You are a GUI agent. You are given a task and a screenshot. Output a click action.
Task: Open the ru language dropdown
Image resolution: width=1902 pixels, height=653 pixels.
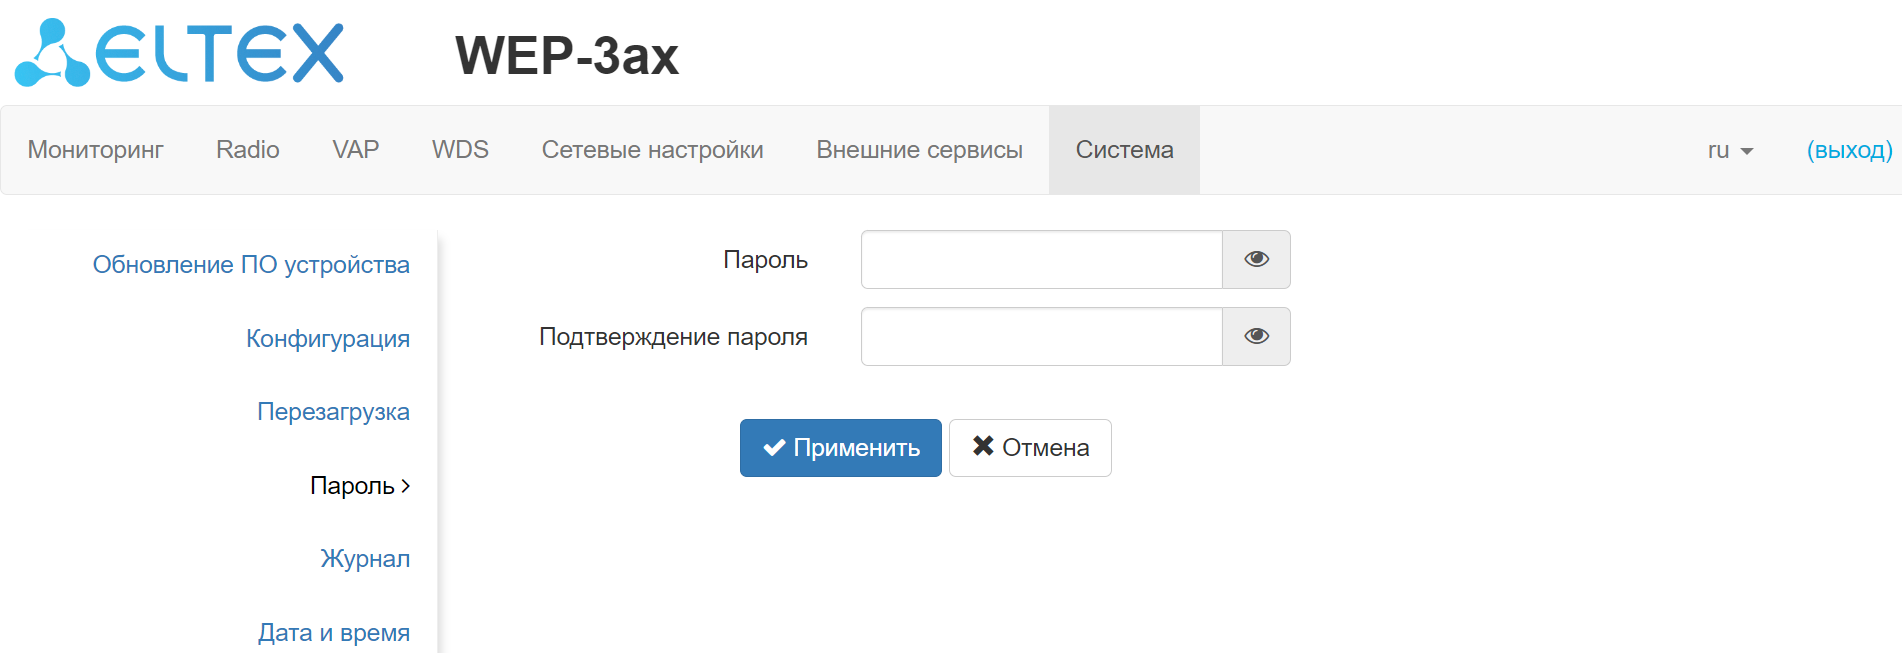tap(1730, 150)
